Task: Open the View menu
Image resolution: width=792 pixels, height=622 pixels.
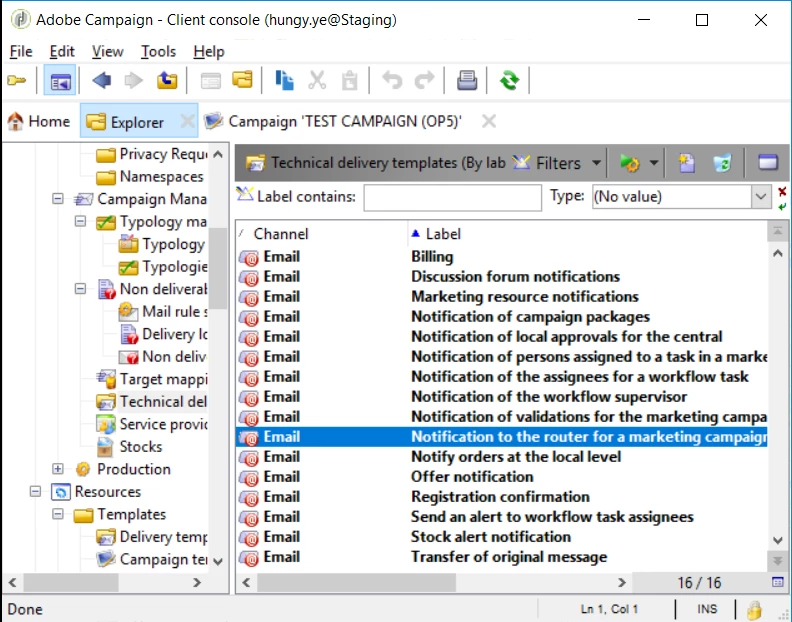Action: 108,52
